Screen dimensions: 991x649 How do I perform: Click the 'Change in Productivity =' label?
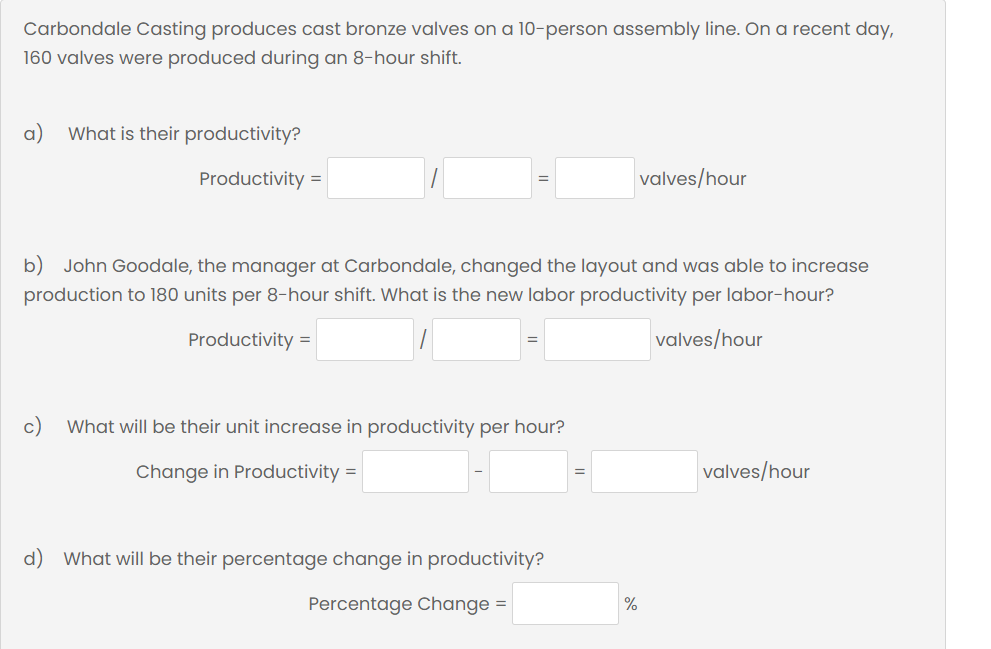click(x=246, y=472)
